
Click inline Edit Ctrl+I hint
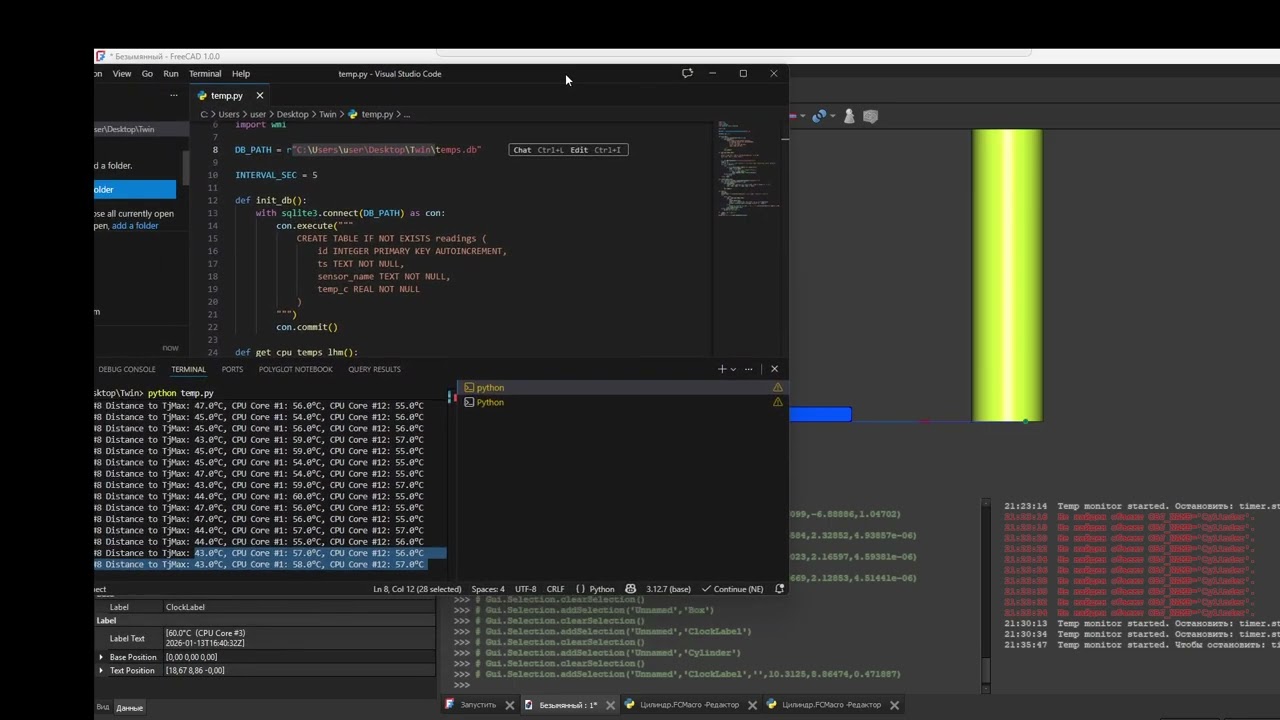596,150
